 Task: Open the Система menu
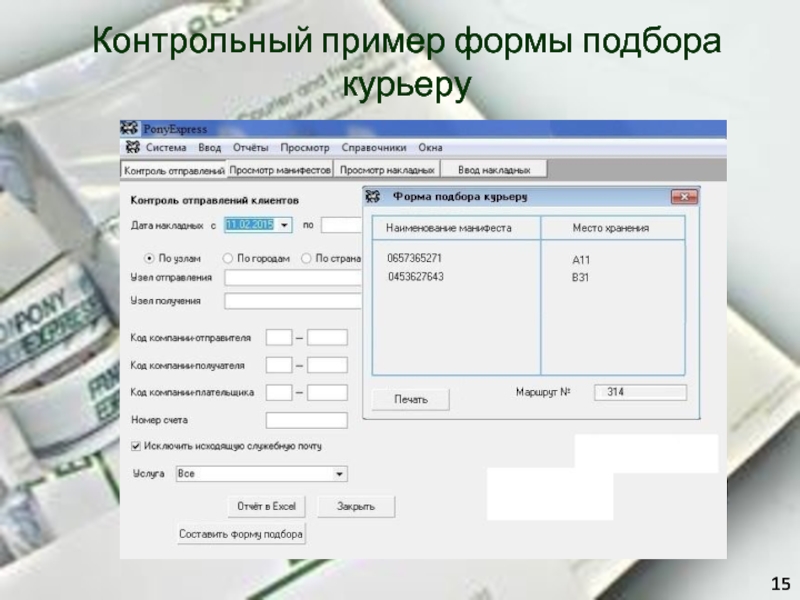coord(165,147)
